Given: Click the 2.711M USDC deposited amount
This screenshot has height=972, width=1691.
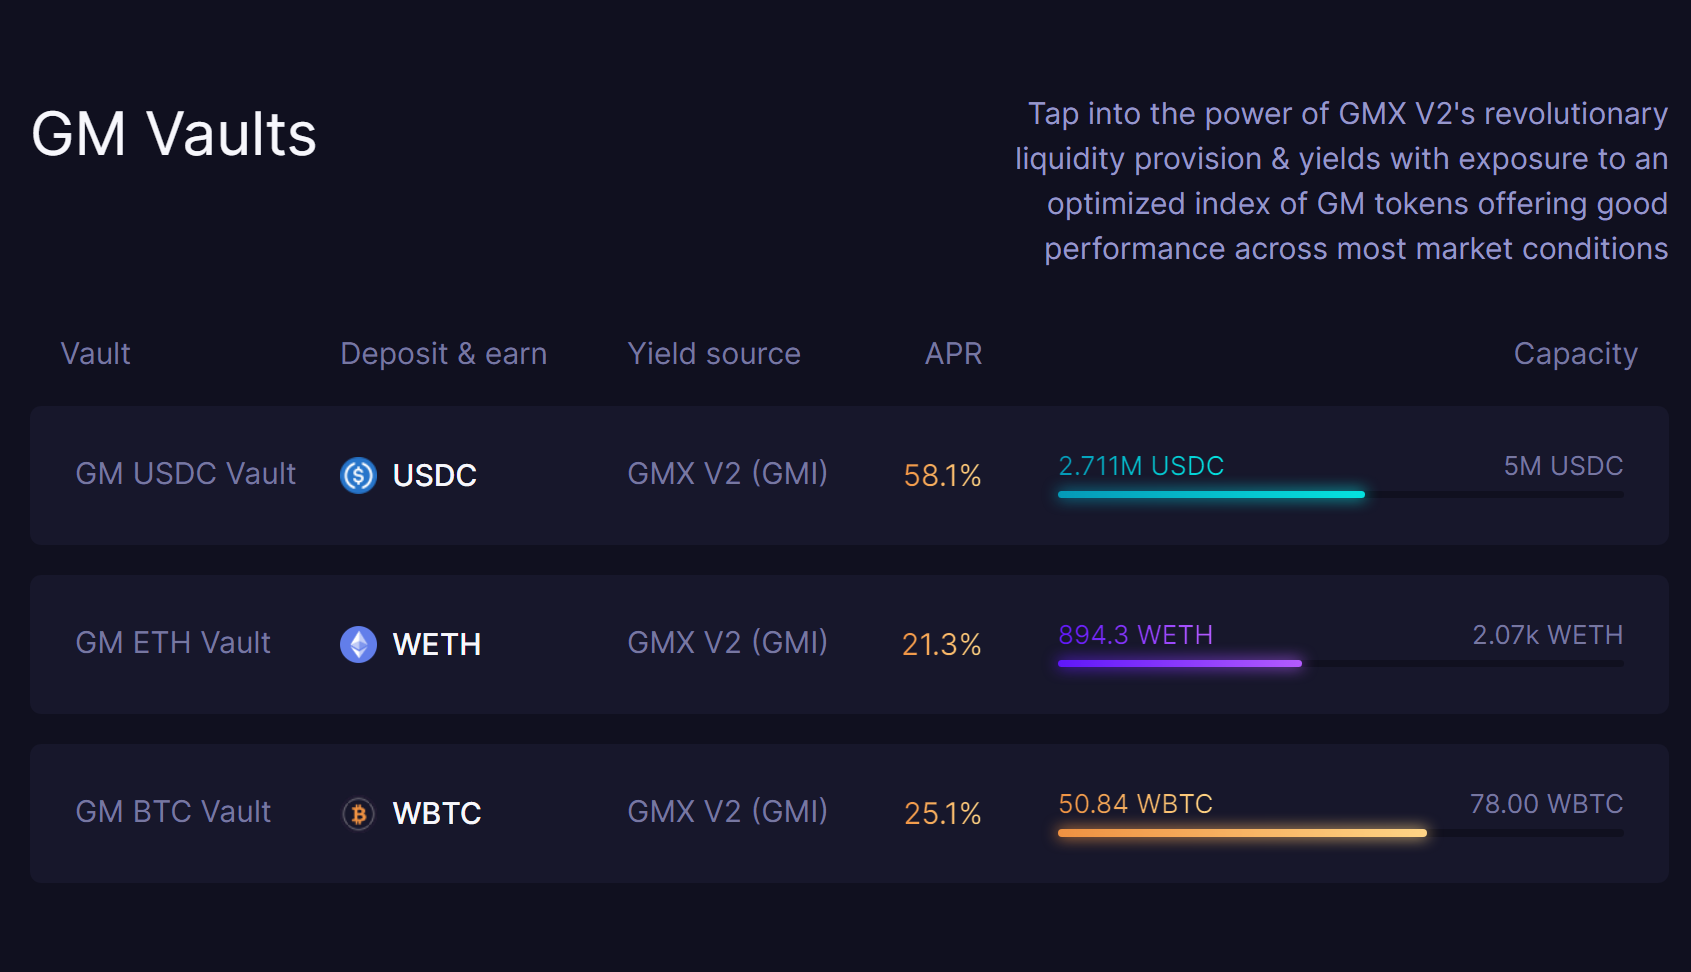Looking at the screenshot, I should 1141,466.
